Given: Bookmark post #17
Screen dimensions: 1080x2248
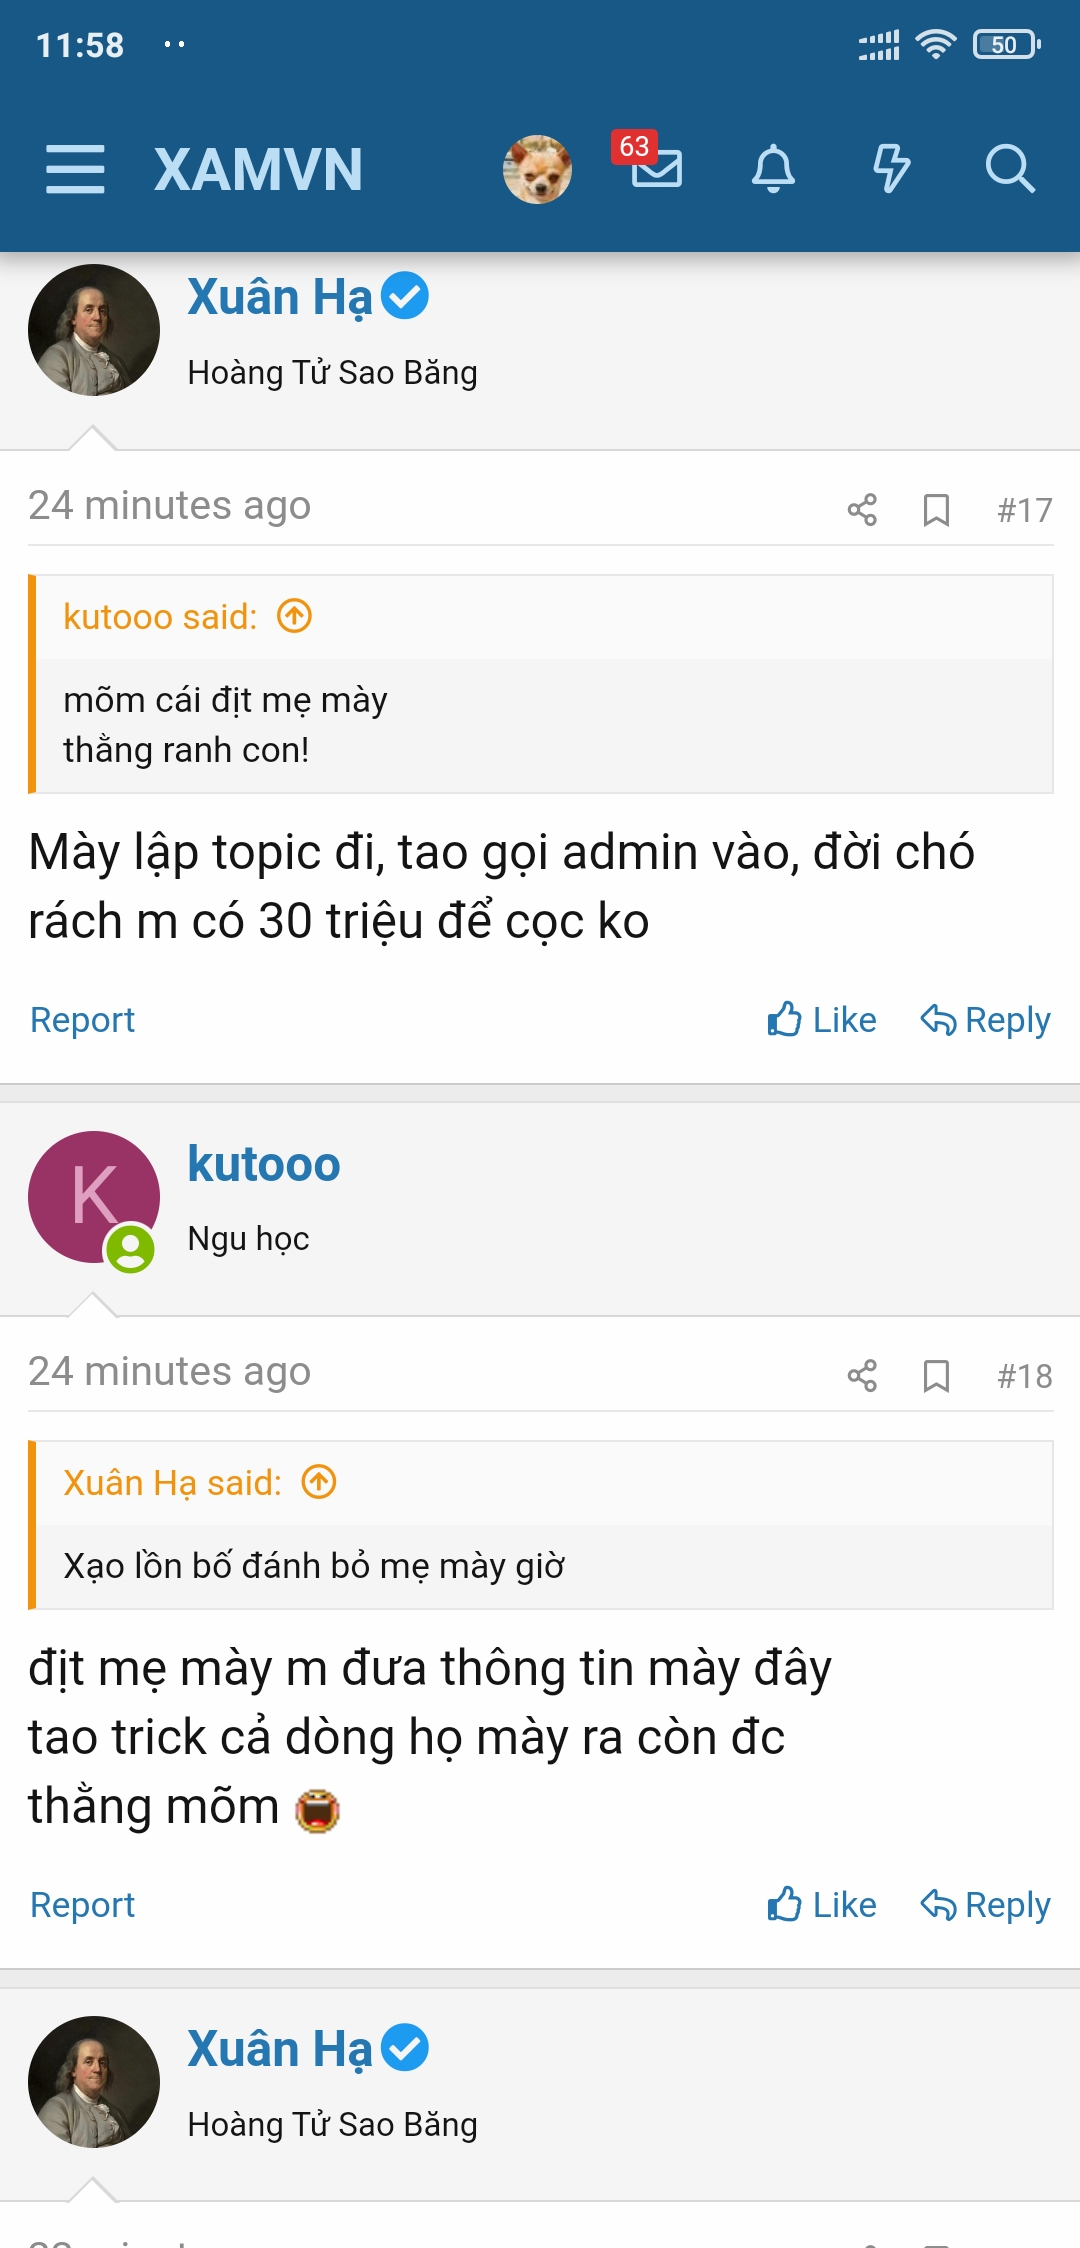Looking at the screenshot, I should click(936, 510).
